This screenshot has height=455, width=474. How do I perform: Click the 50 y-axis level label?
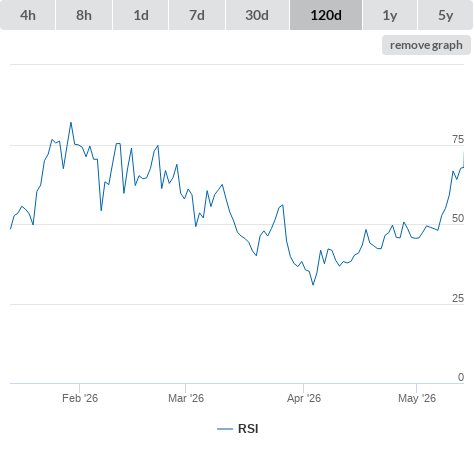[458, 218]
